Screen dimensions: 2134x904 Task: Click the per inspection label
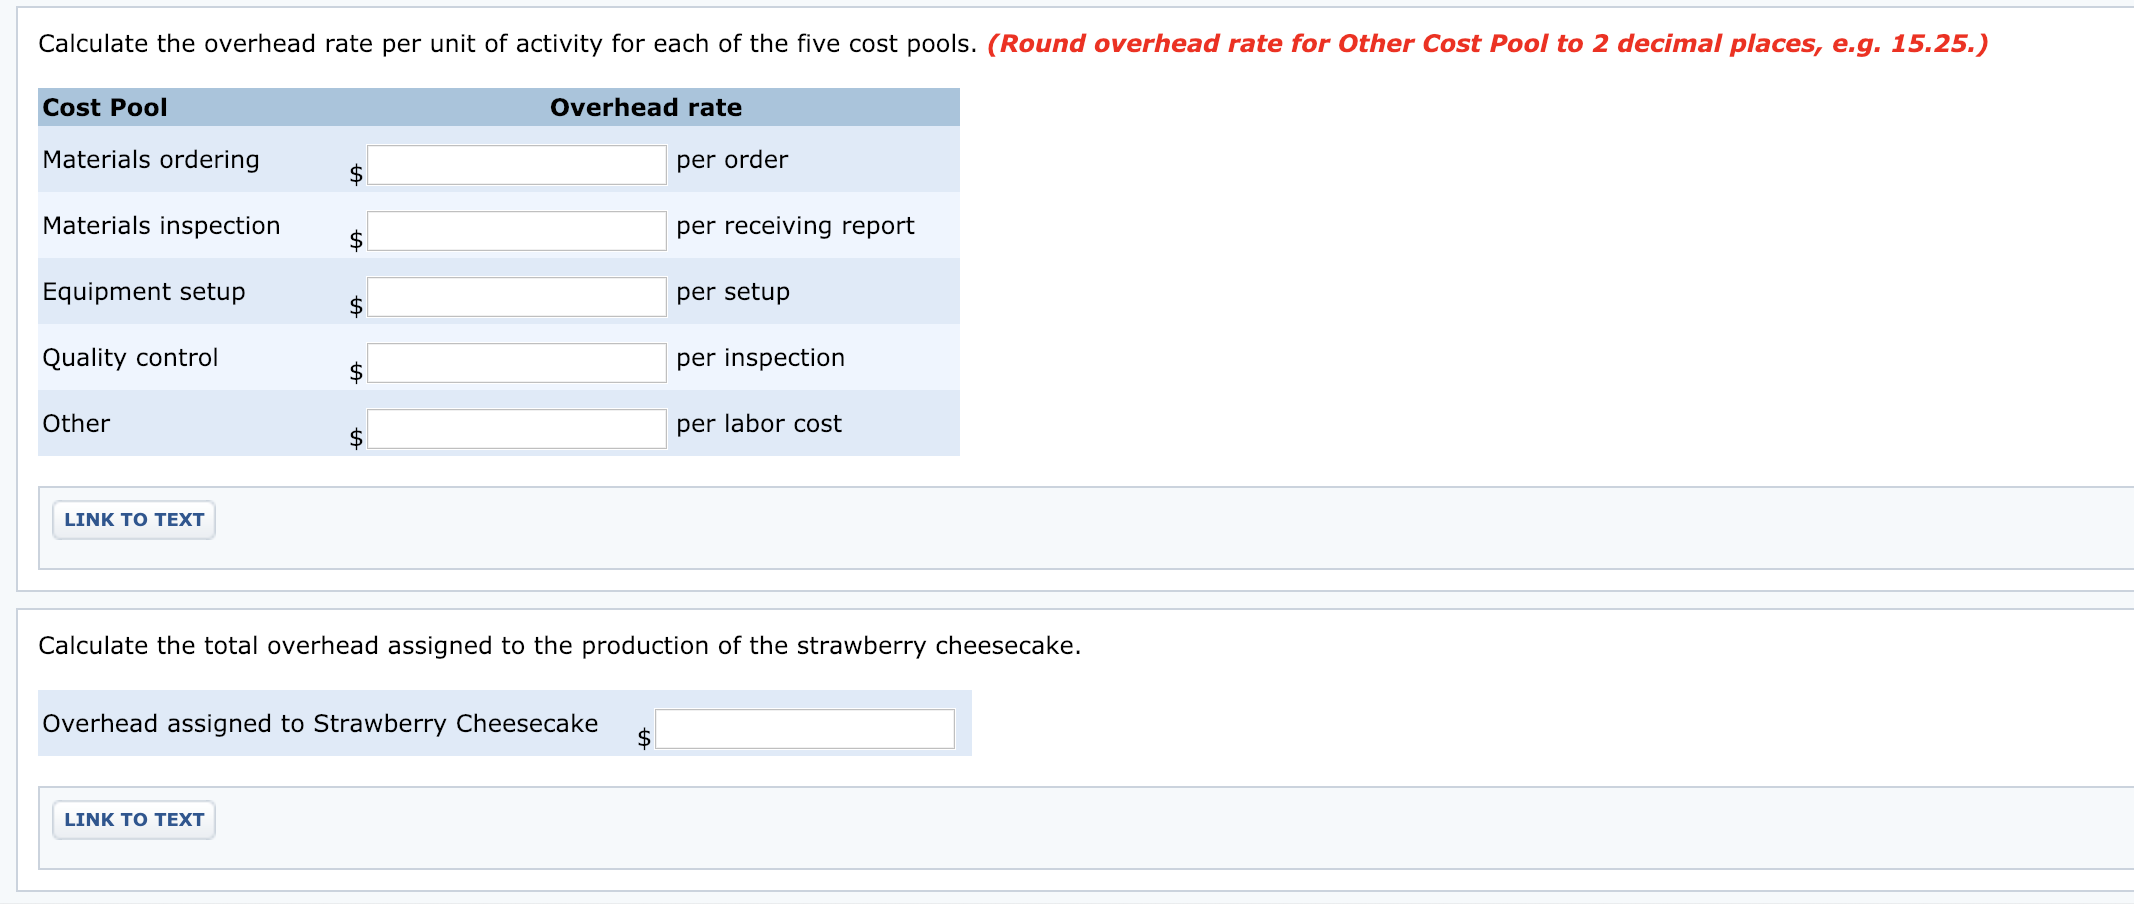(x=760, y=357)
